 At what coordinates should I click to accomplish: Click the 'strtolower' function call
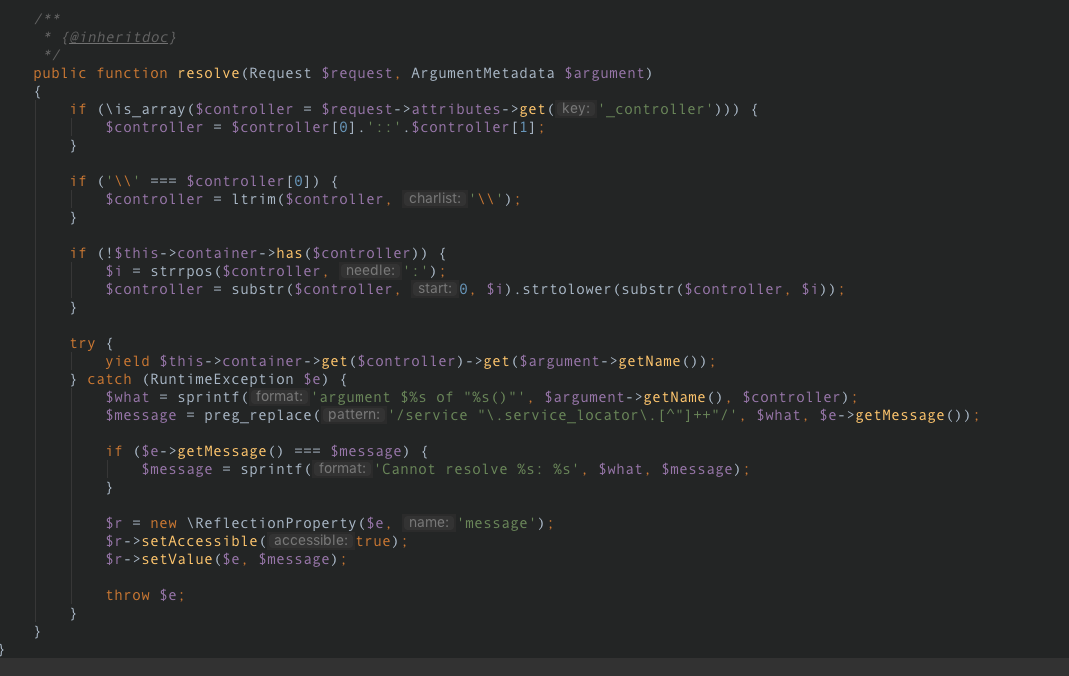click(x=568, y=290)
